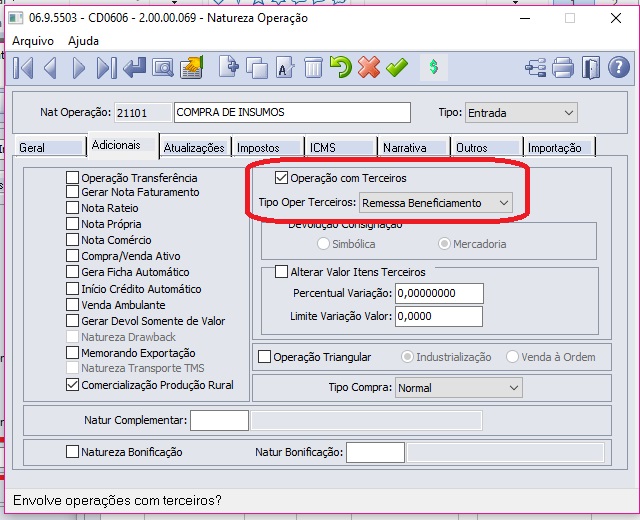Click the application icon in the title bar
The image size is (640, 520).
click(16, 18)
